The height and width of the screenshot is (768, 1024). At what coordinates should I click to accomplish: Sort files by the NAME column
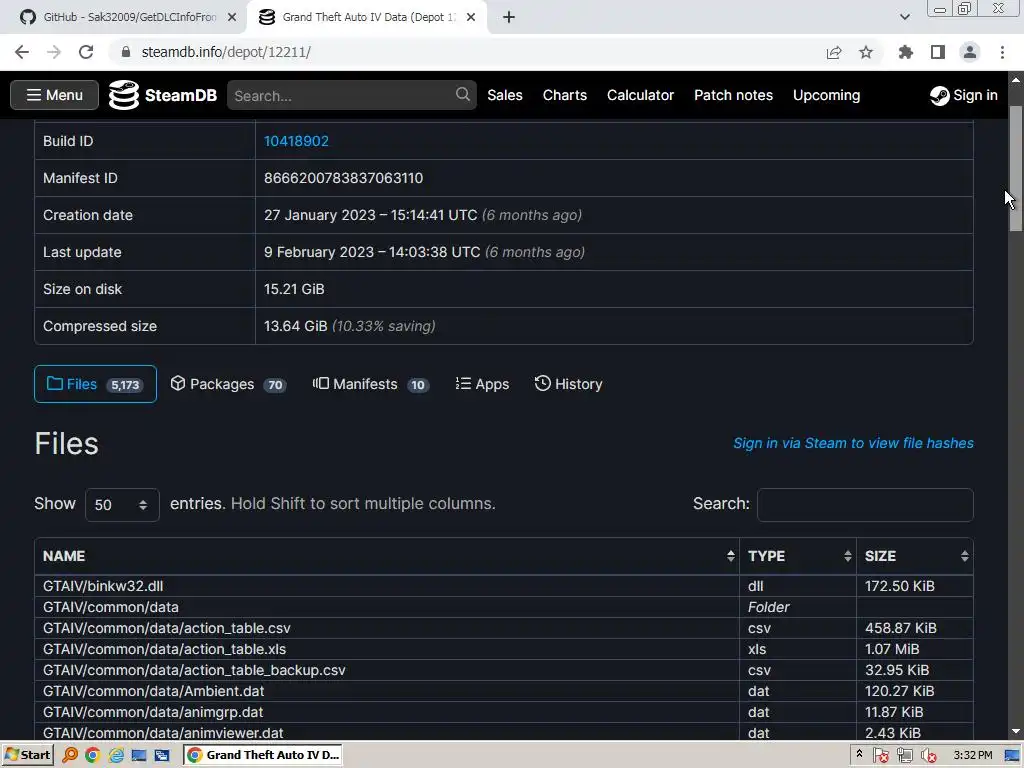(x=387, y=556)
